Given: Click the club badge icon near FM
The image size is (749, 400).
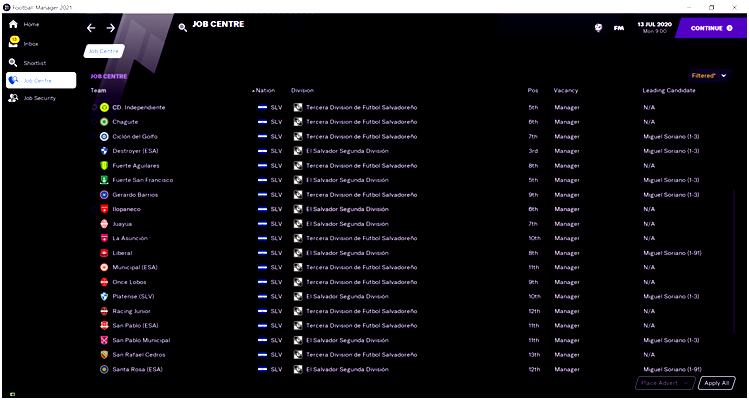Looking at the screenshot, I should (598, 28).
